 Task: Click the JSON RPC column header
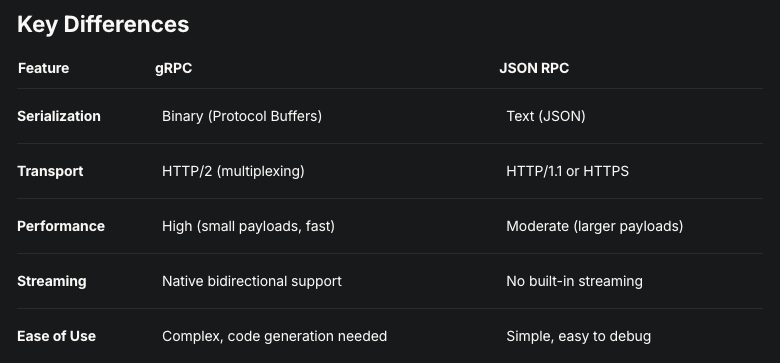click(534, 68)
